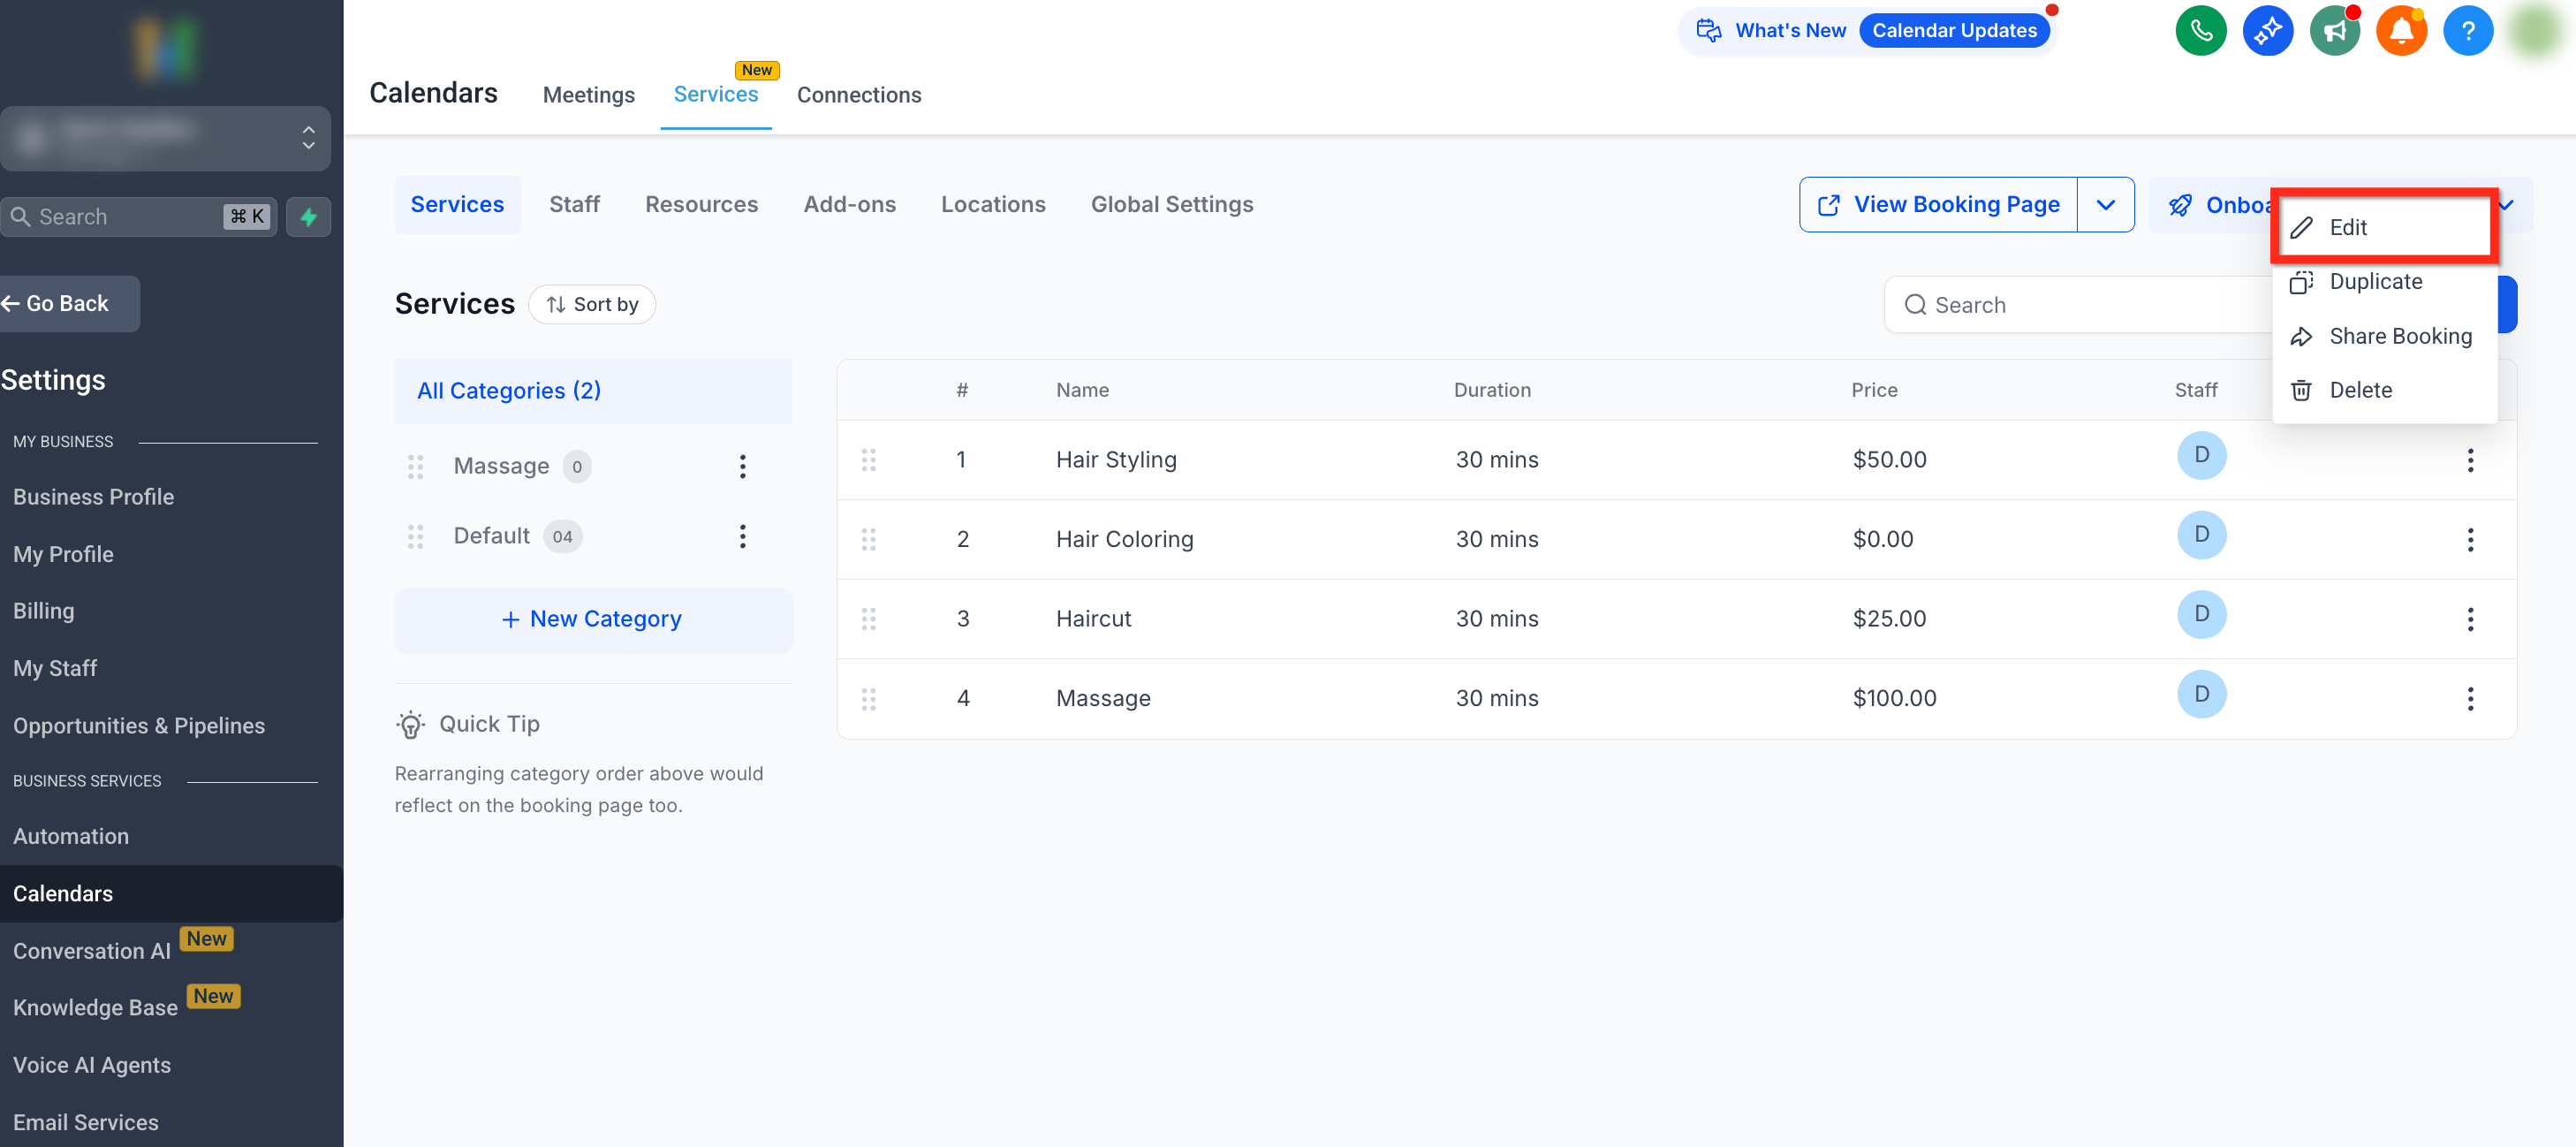This screenshot has height=1147, width=2576.
Task: Switch to the Staff tab
Action: [x=574, y=205]
